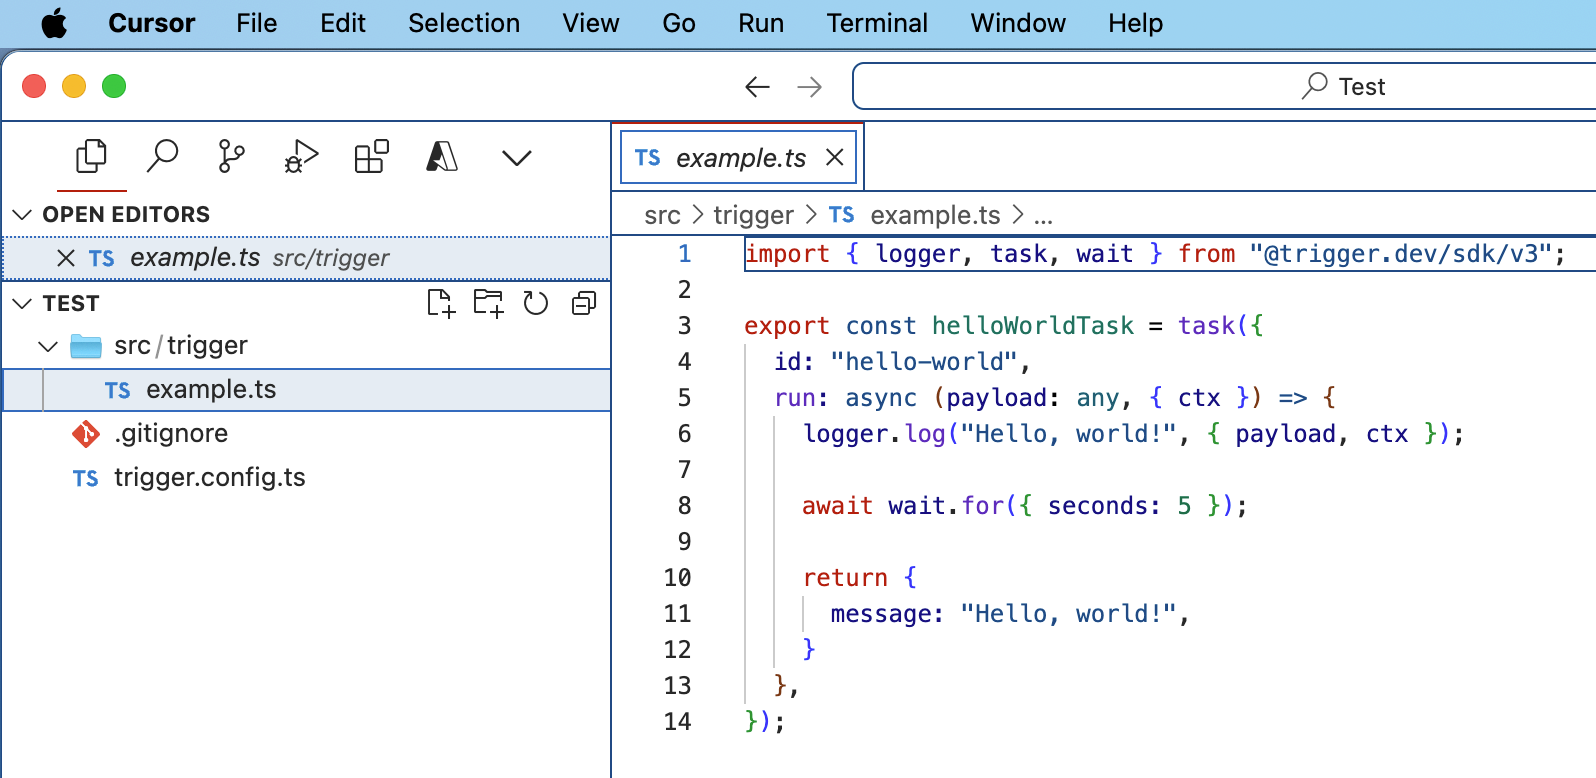Click the async keyword on line 5
The height and width of the screenshot is (778, 1596).
point(881,398)
